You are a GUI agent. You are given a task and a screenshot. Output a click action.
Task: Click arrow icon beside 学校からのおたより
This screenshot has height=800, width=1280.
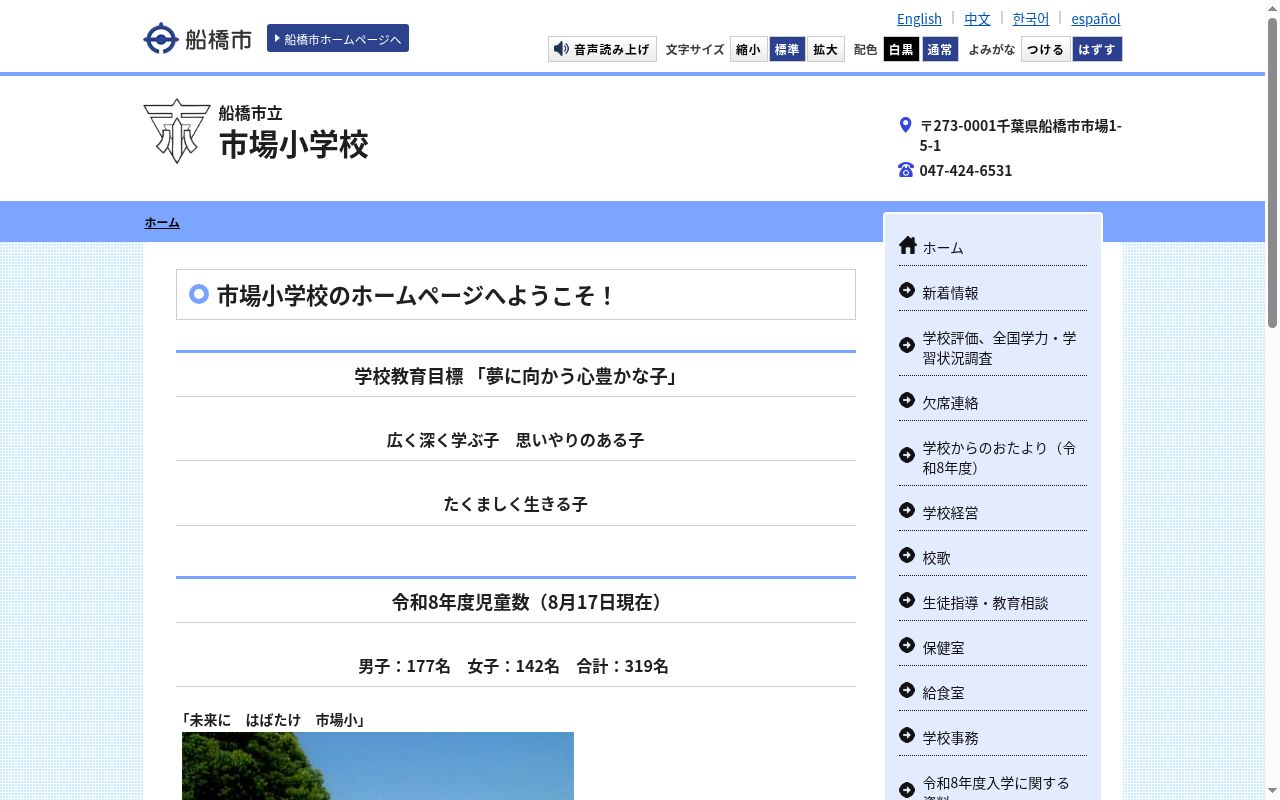907,455
